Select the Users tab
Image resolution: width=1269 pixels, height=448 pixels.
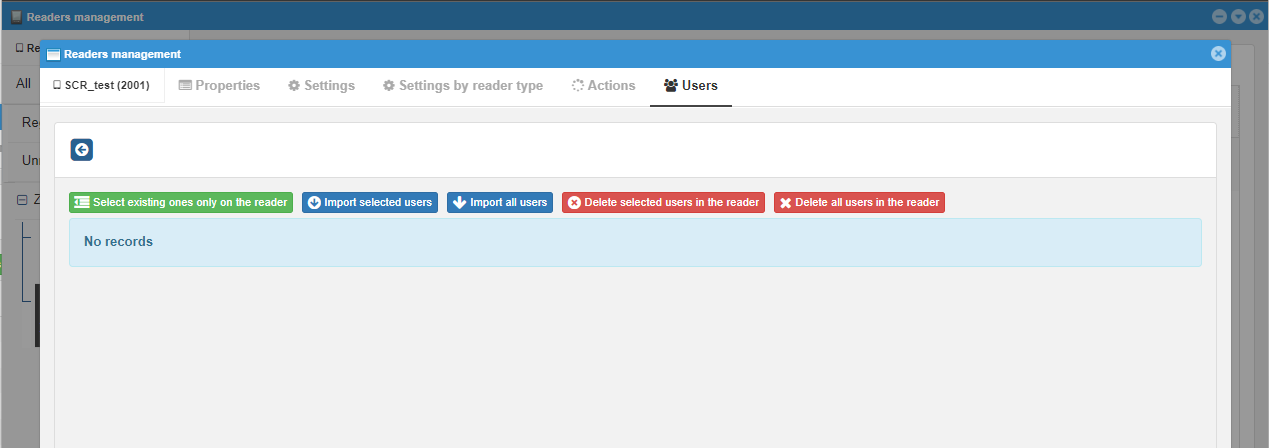point(691,86)
